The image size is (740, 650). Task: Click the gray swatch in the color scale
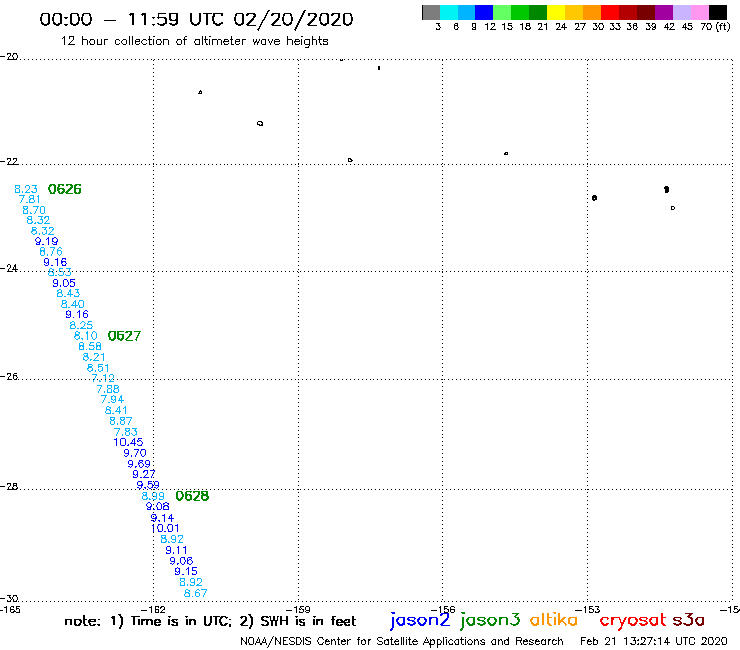431,12
